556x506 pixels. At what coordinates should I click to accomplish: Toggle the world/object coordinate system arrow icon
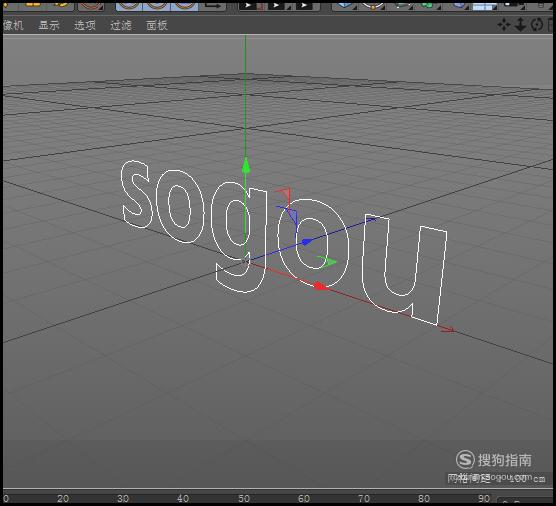213,5
